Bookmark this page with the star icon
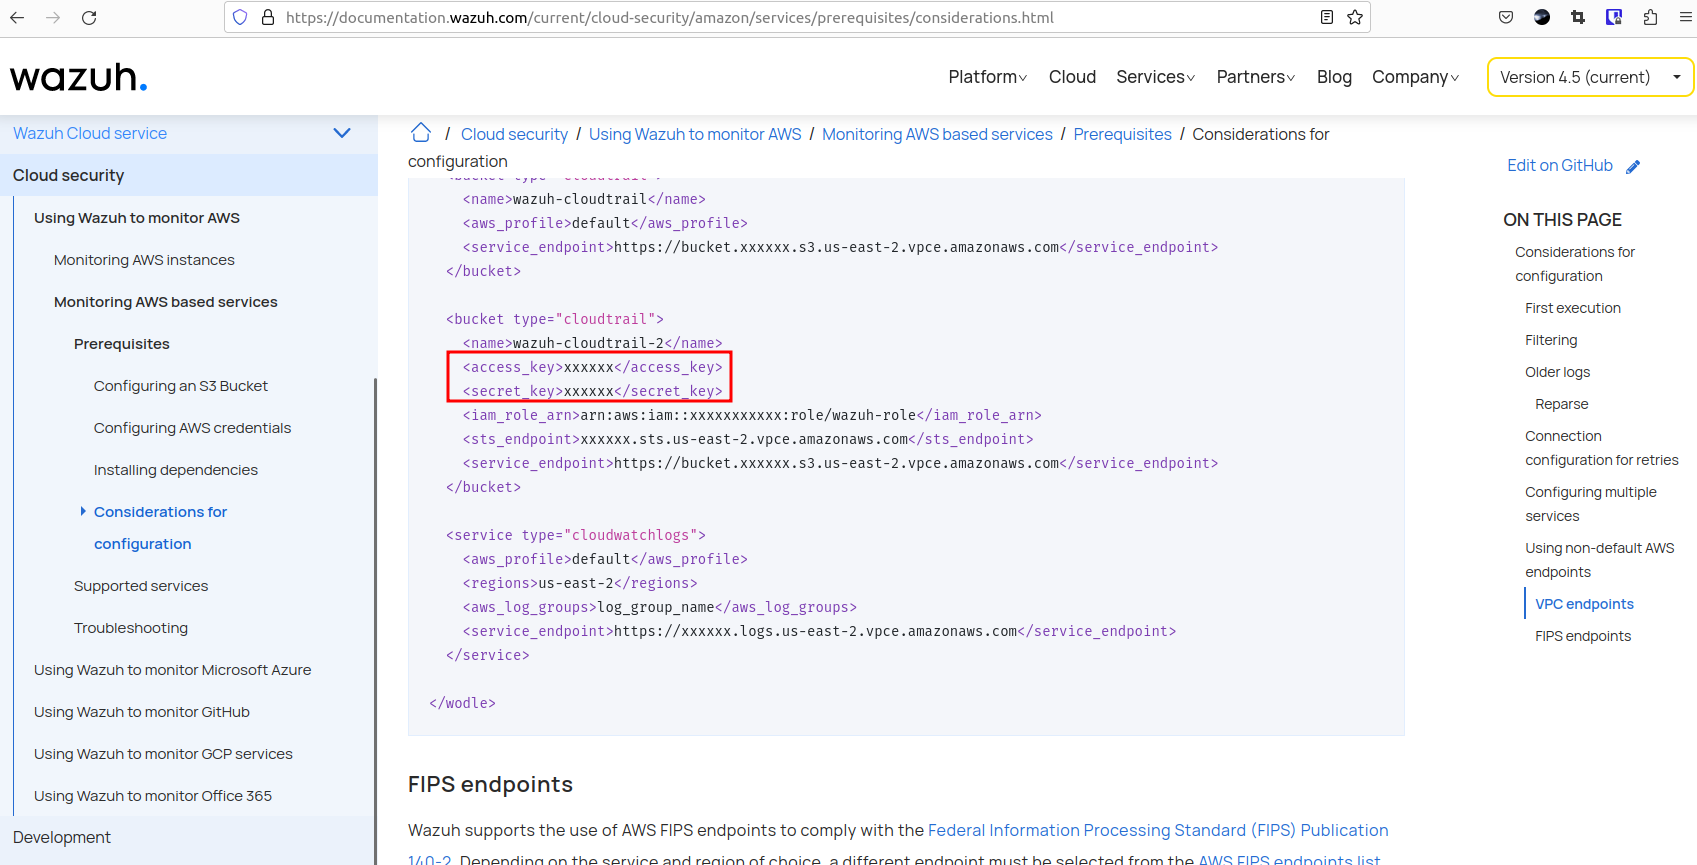1697x865 pixels. (x=1355, y=17)
